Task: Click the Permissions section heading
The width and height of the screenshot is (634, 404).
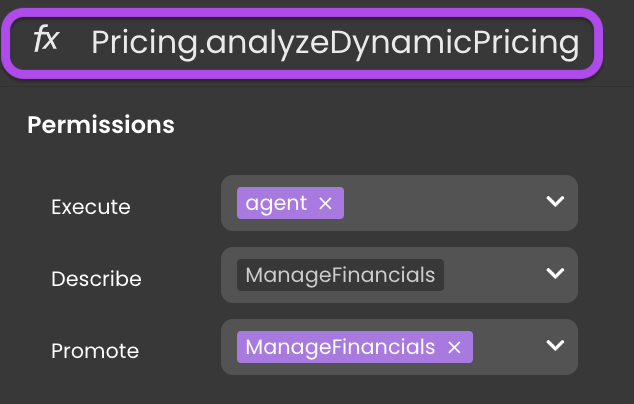Action: pyautogui.click(x=101, y=125)
